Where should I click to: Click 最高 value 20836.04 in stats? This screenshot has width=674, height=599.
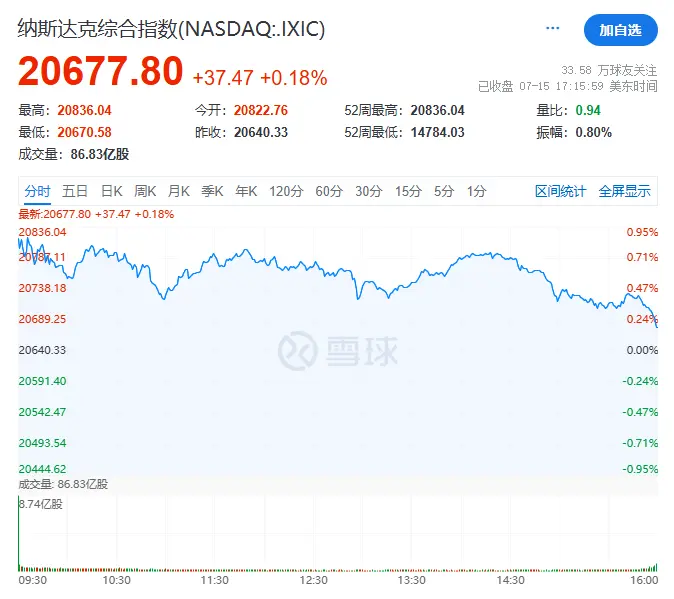pyautogui.click(x=84, y=110)
